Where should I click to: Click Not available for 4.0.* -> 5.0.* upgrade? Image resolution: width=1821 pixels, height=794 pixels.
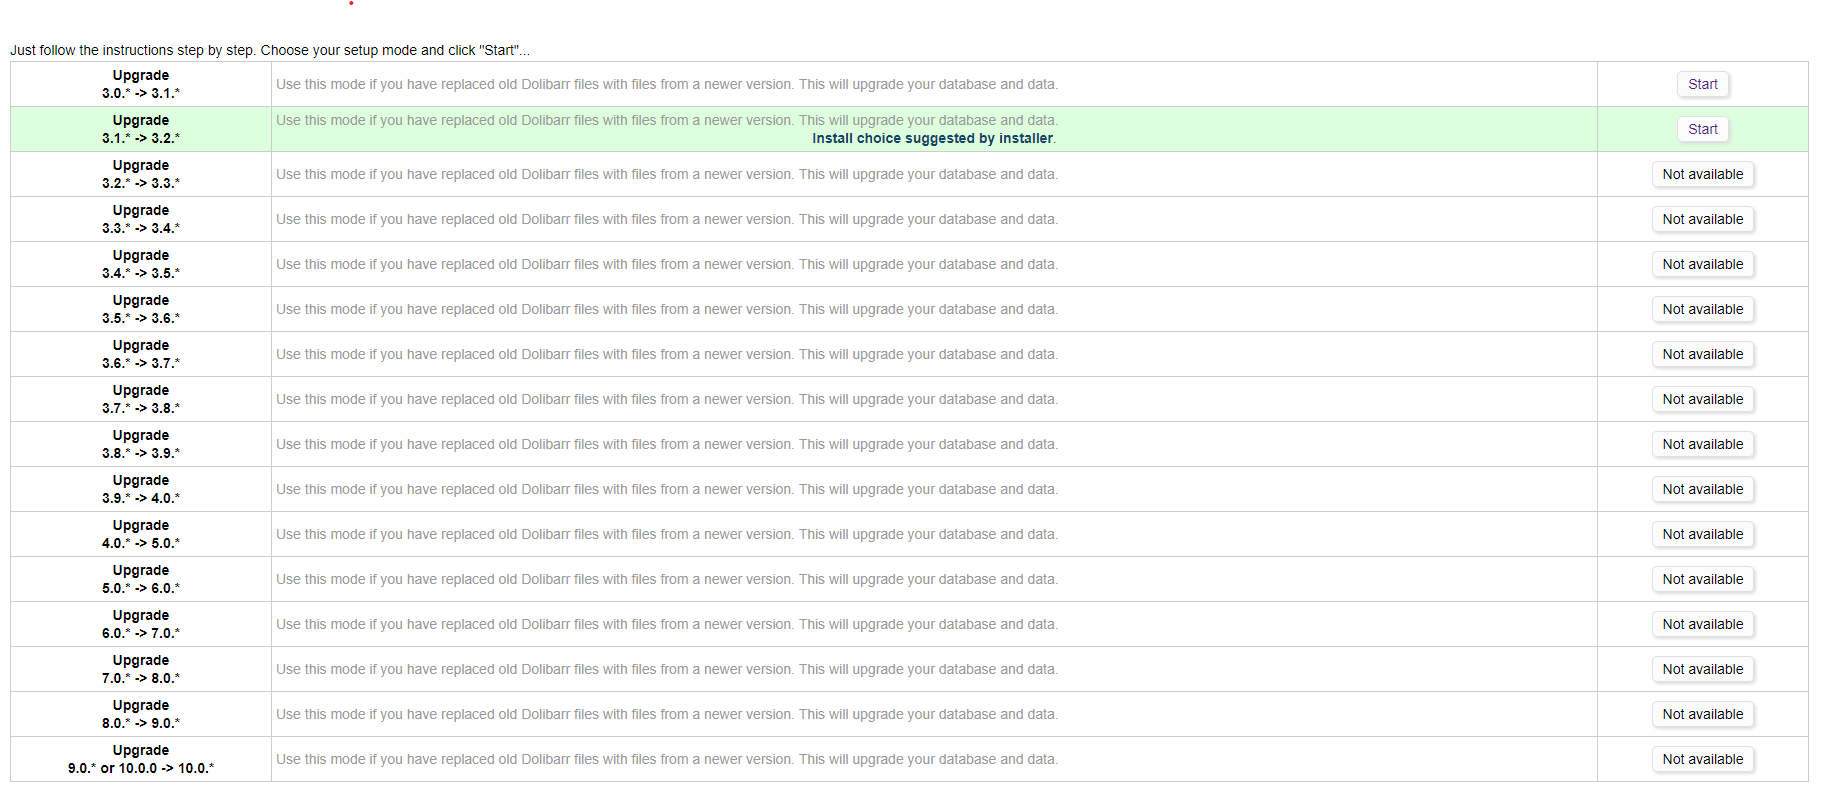click(1702, 534)
